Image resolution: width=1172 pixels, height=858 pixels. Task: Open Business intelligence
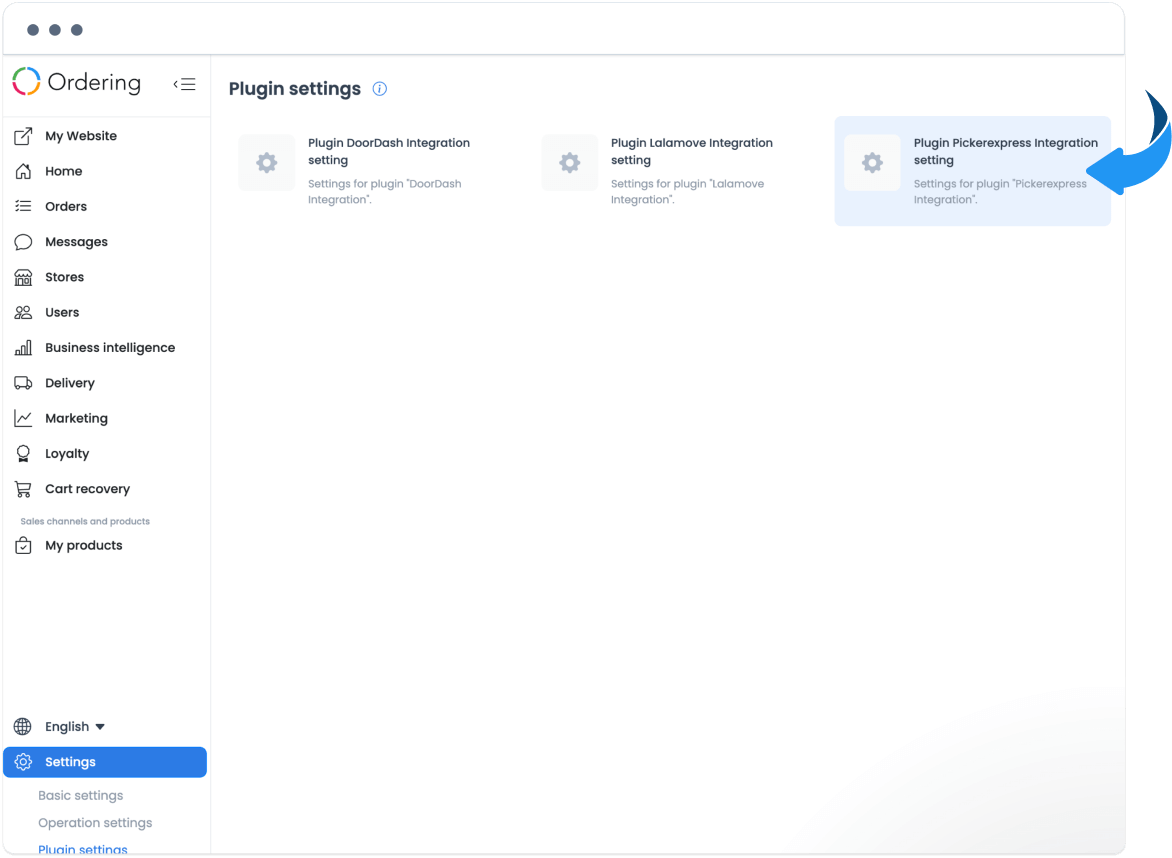(x=110, y=348)
